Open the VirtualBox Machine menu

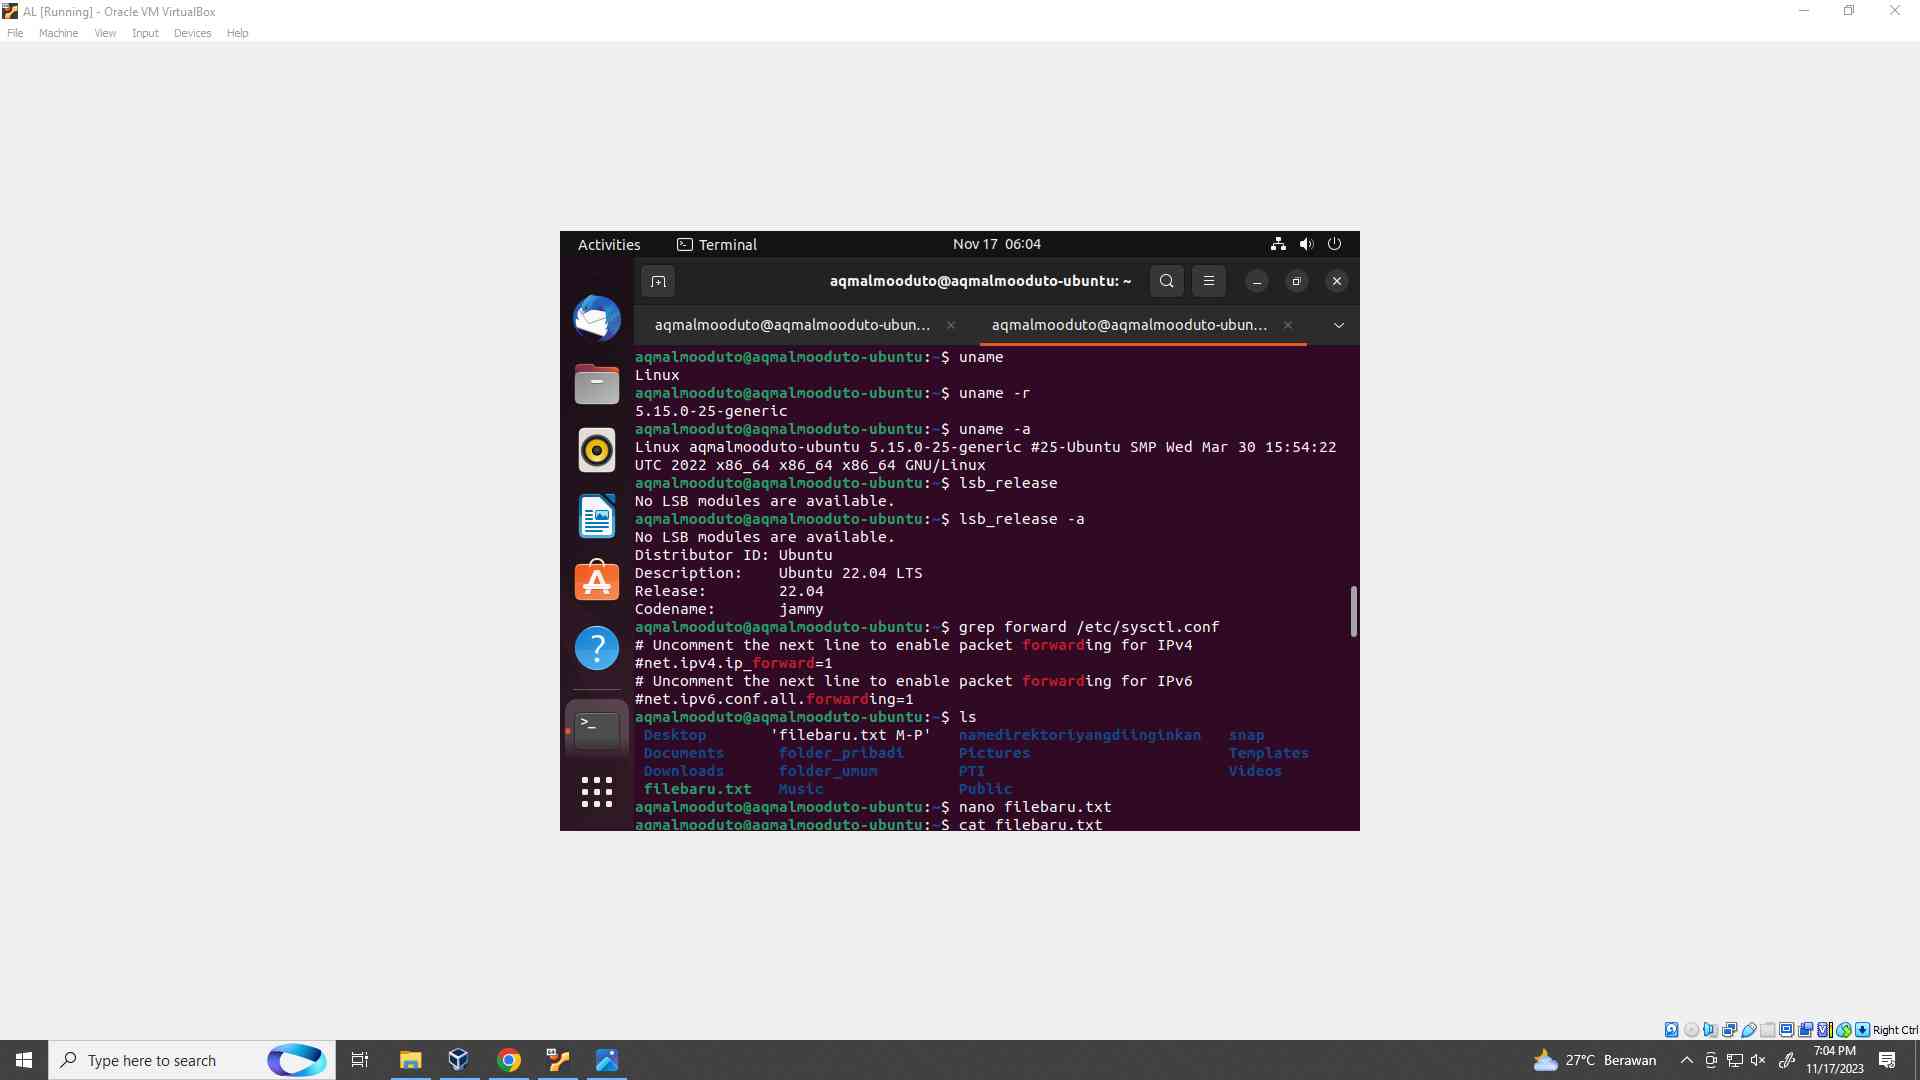pyautogui.click(x=58, y=33)
